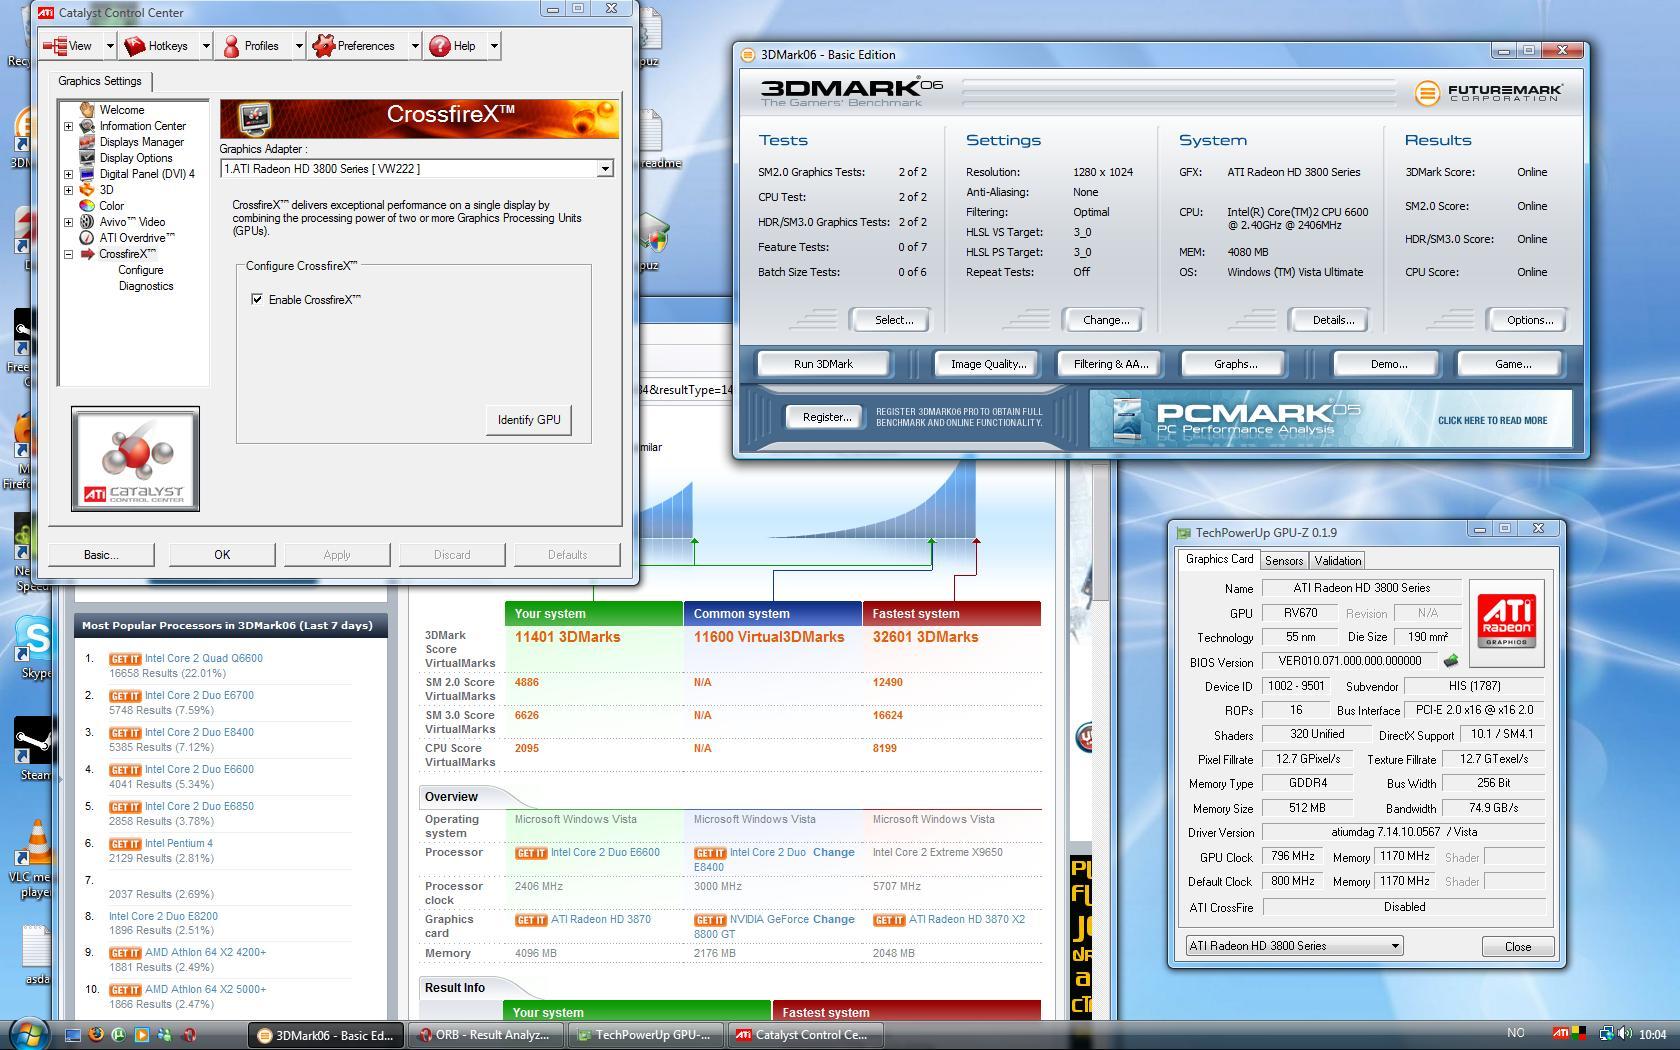The width and height of the screenshot is (1680, 1050).
Task: Click the Display Options tree icon
Action: tap(87, 158)
